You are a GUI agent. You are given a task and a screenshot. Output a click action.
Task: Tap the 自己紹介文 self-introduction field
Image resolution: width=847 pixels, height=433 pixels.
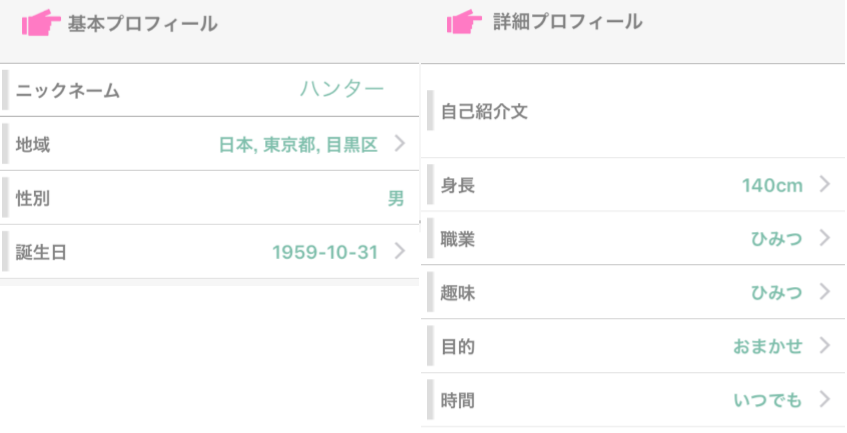tap(484, 111)
